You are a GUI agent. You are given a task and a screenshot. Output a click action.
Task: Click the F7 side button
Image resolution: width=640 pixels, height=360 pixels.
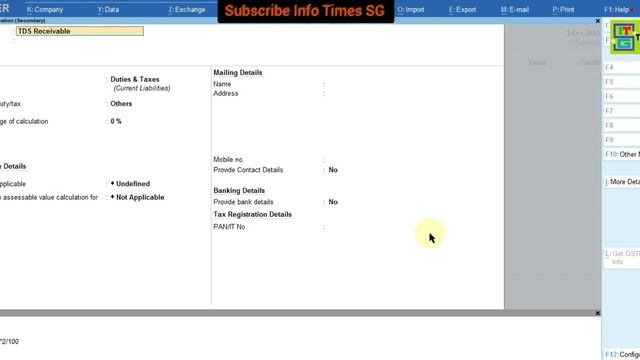point(622,111)
